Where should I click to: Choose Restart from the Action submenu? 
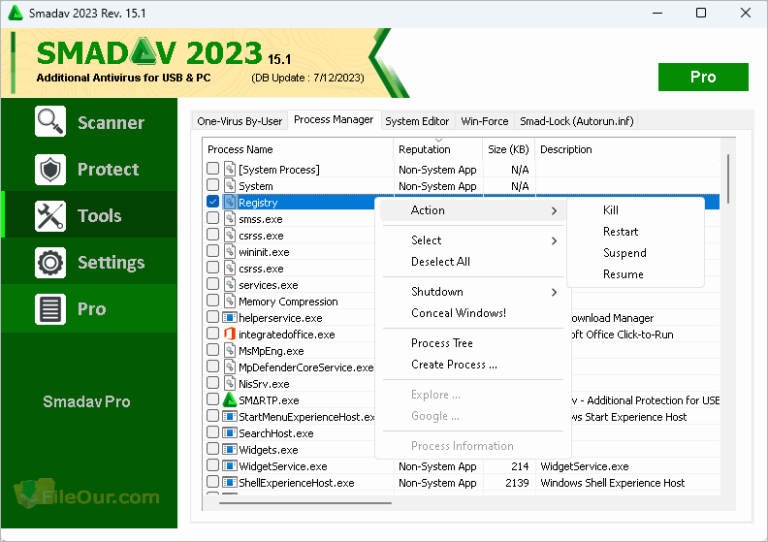(x=621, y=232)
